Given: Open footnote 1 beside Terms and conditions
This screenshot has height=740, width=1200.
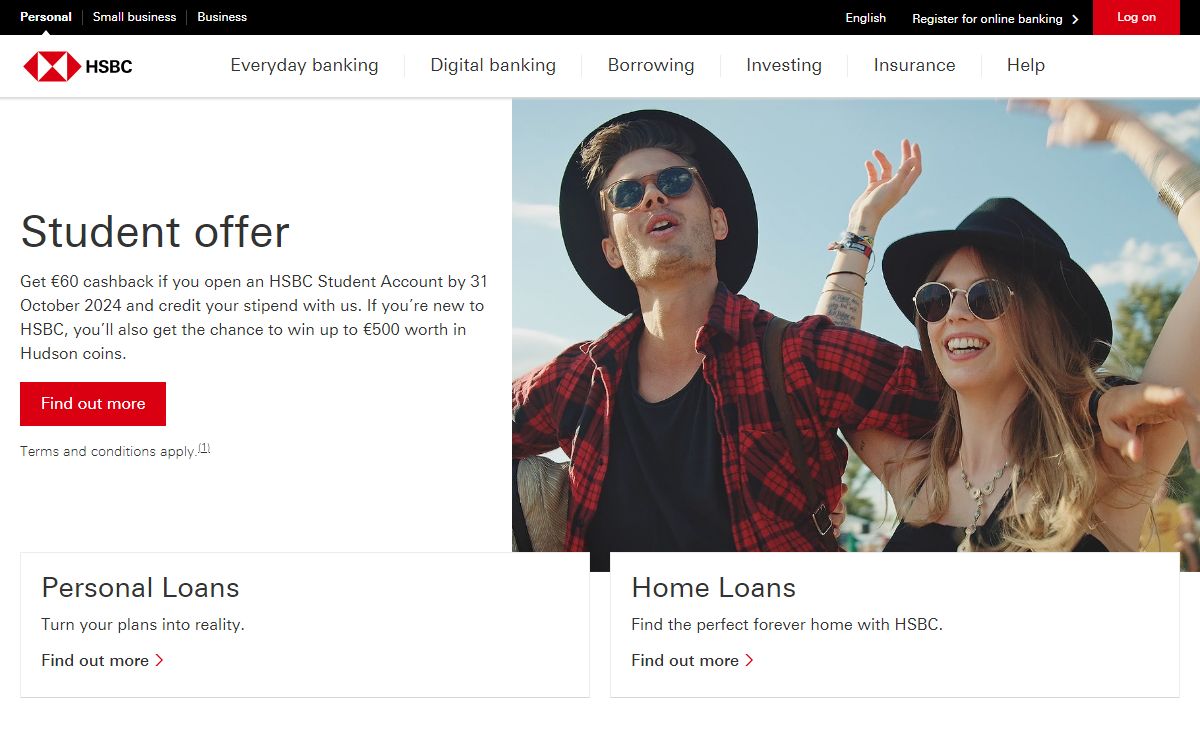Looking at the screenshot, I should (204, 448).
